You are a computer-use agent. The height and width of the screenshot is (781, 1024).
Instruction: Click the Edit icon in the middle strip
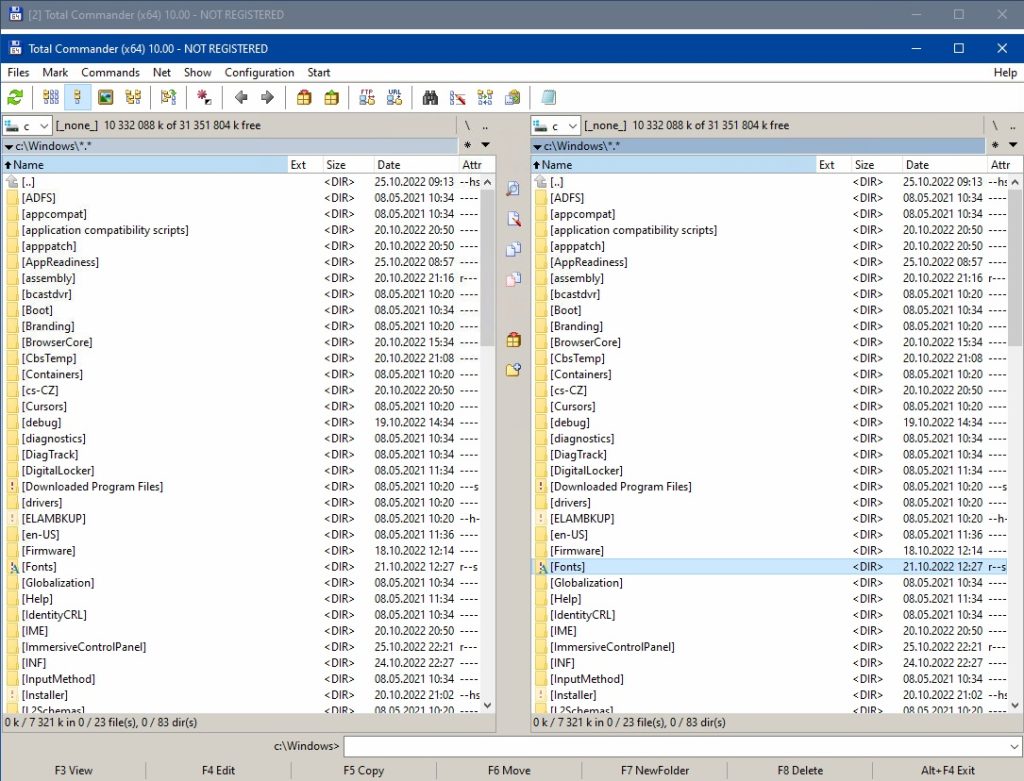(513, 219)
